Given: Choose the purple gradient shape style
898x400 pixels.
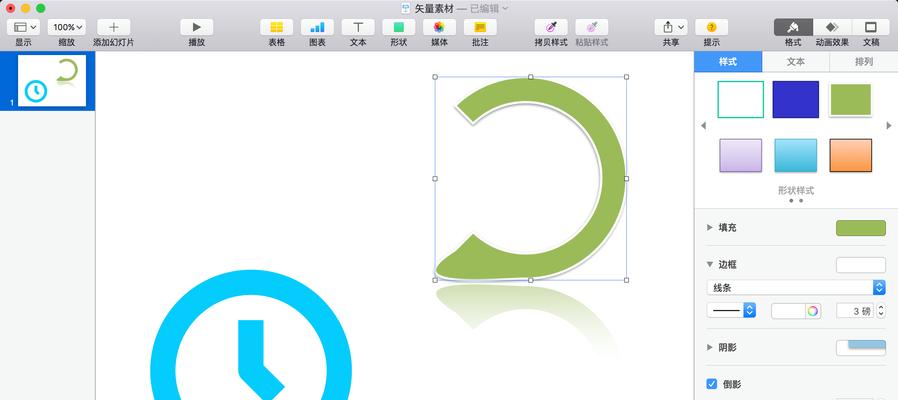Looking at the screenshot, I should pyautogui.click(x=741, y=155).
